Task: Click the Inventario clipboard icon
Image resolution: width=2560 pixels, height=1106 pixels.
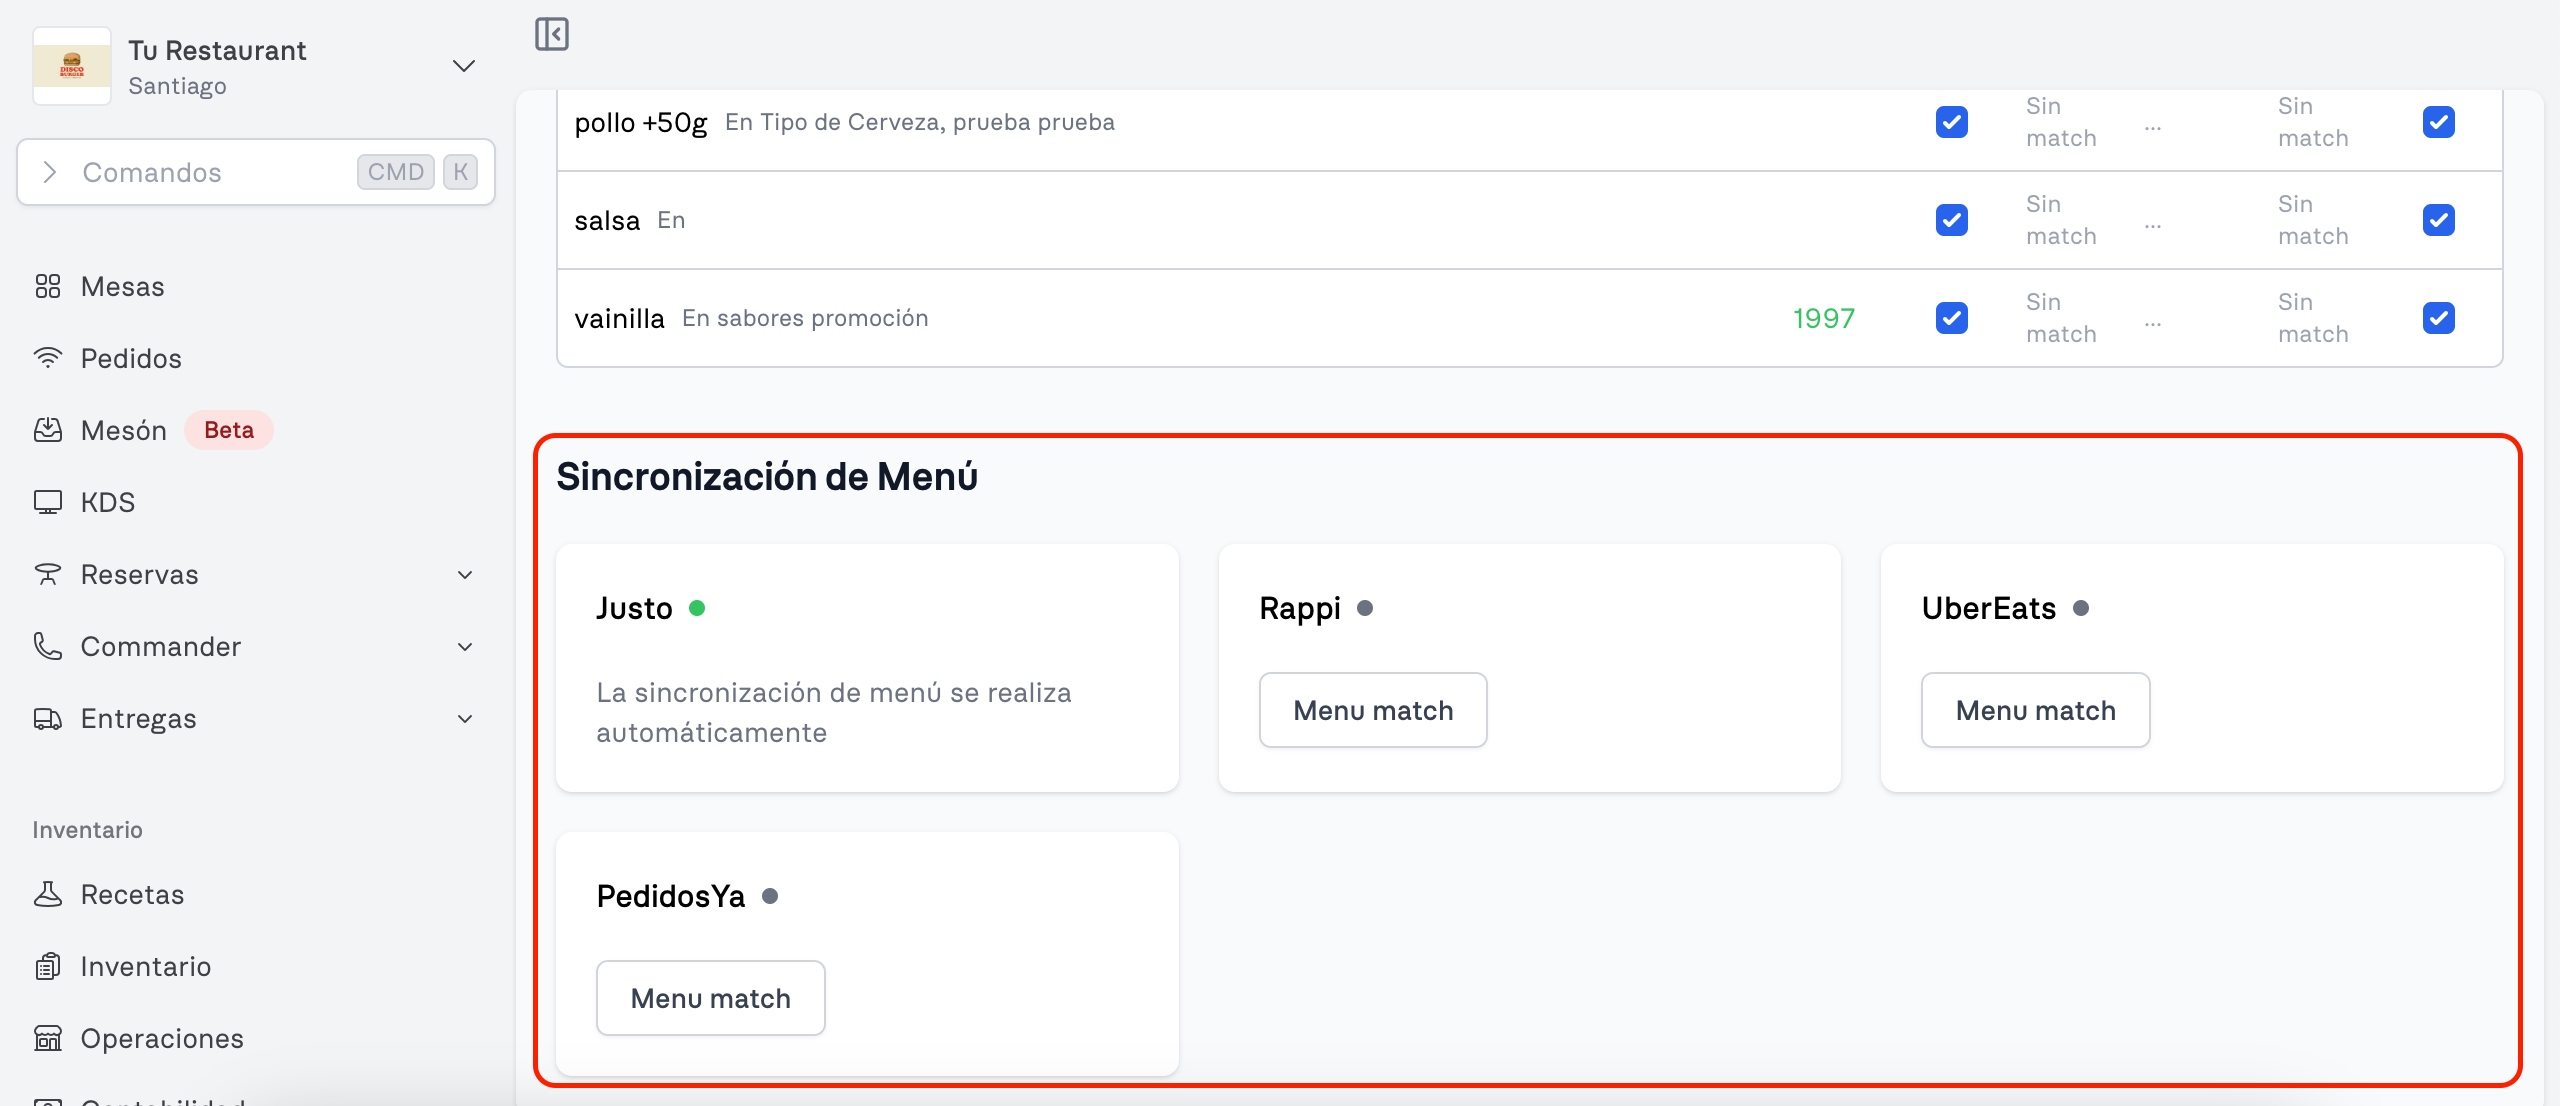Action: click(x=48, y=966)
